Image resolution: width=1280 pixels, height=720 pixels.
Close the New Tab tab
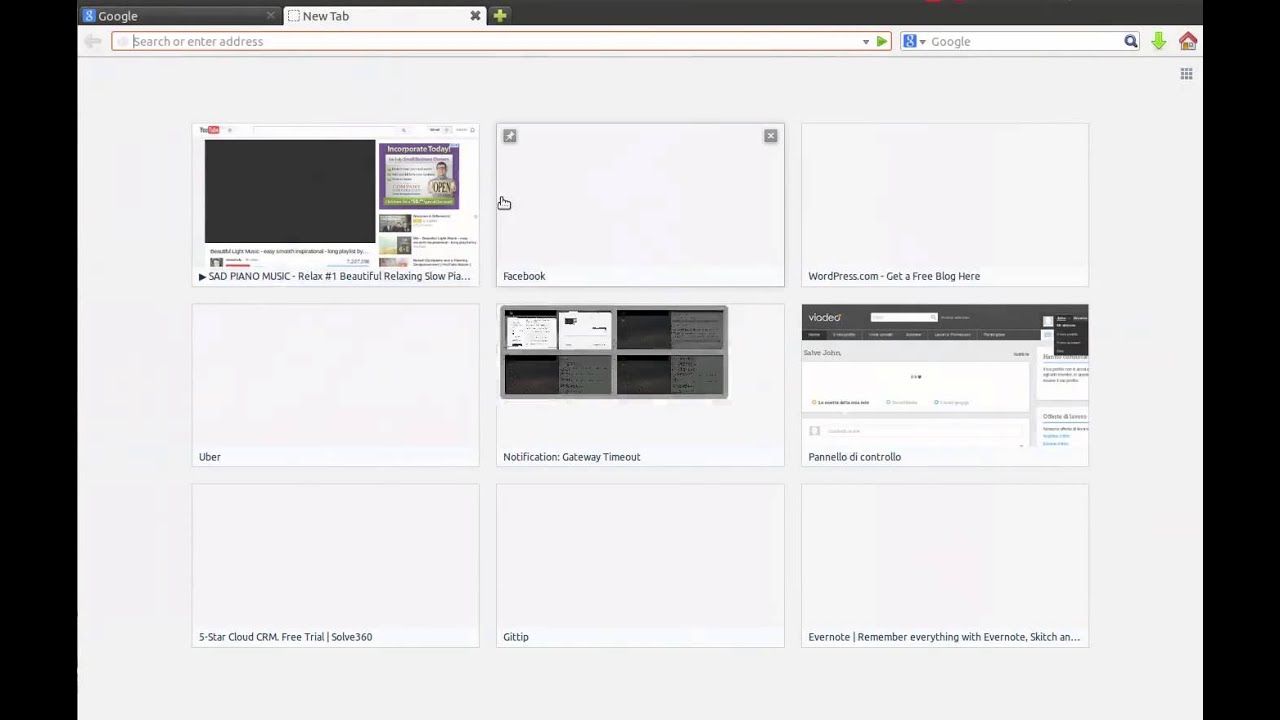click(475, 16)
